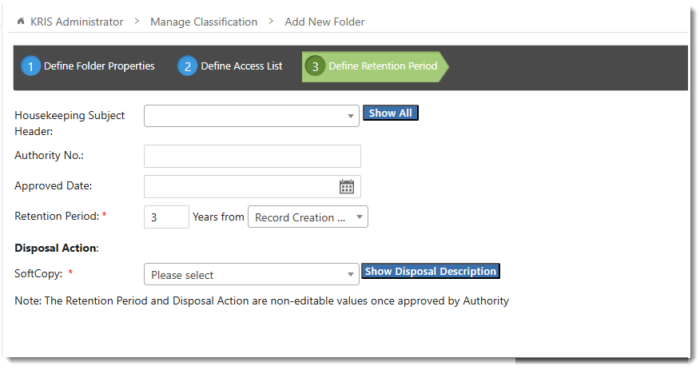Go to Define Access List step
Screen dimensions: 700x370
click(242, 66)
